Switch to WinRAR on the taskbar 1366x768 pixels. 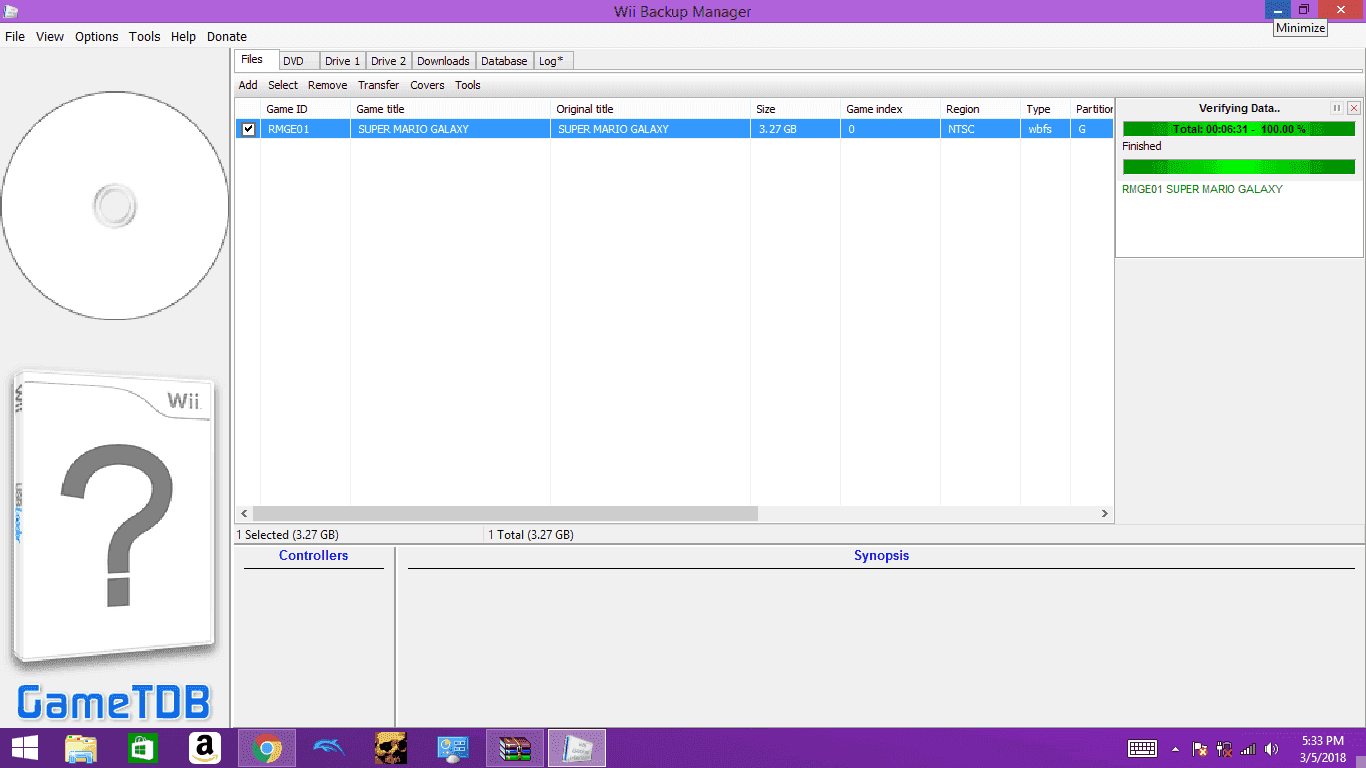tap(515, 748)
